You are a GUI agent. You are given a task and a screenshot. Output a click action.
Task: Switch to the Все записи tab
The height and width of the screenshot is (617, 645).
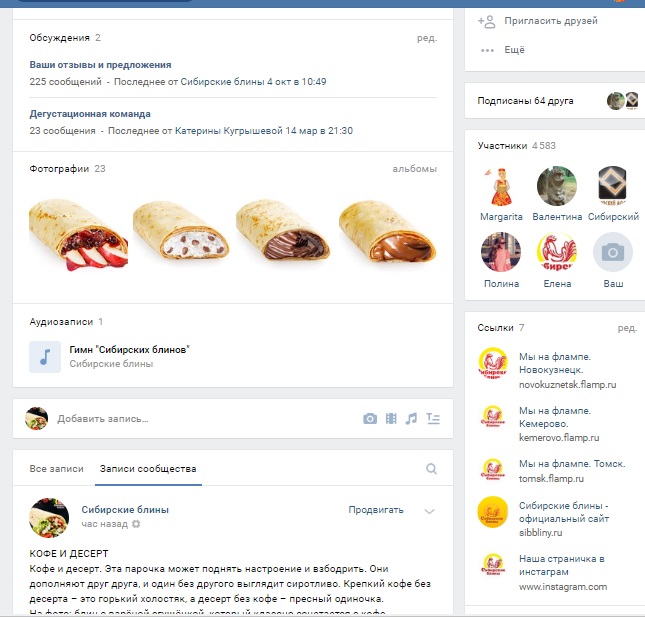56,469
